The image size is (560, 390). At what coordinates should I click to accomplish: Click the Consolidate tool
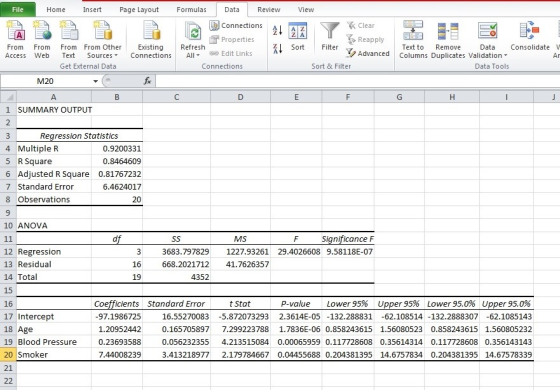(530, 37)
